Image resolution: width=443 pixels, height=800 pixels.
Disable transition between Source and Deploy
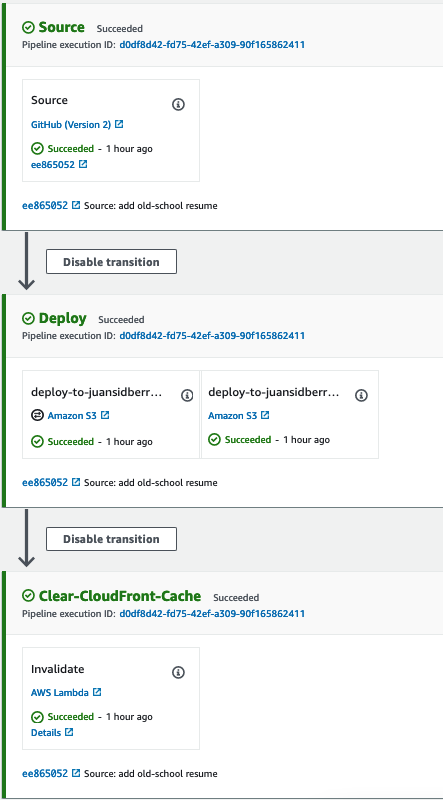click(x=111, y=262)
